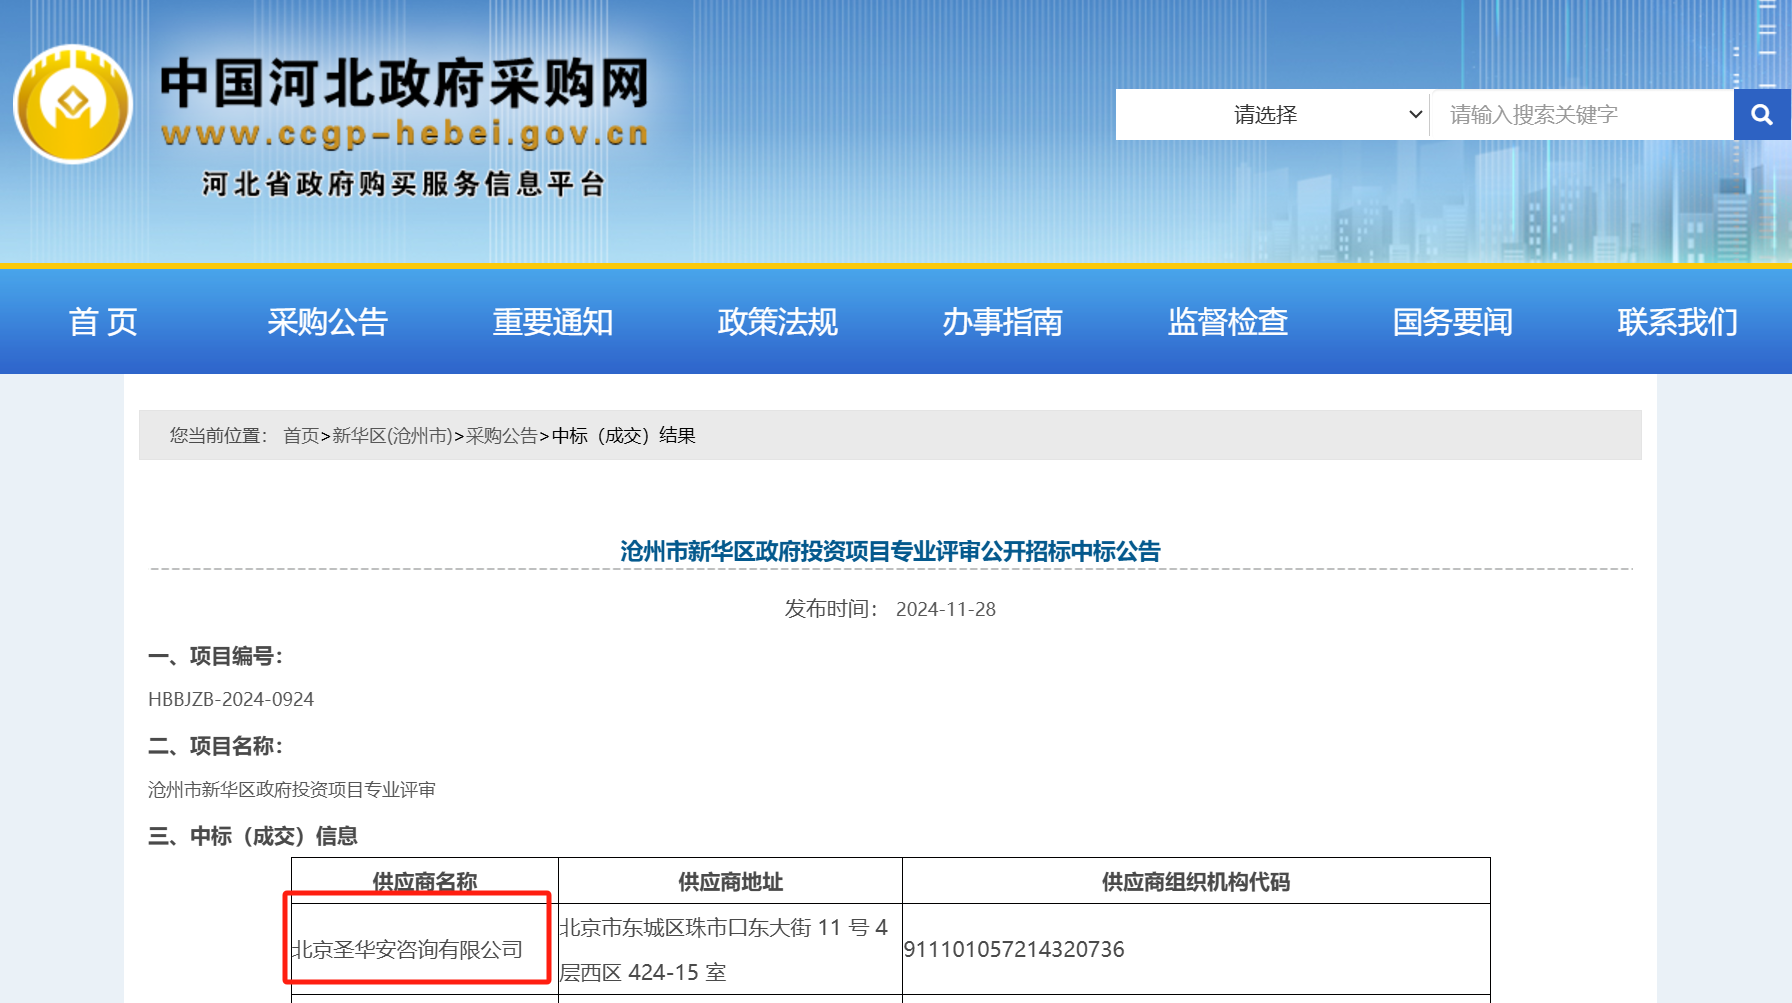Open the 政策法规 navigation menu item
Viewport: 1792px width, 1003px height.
pos(777,322)
